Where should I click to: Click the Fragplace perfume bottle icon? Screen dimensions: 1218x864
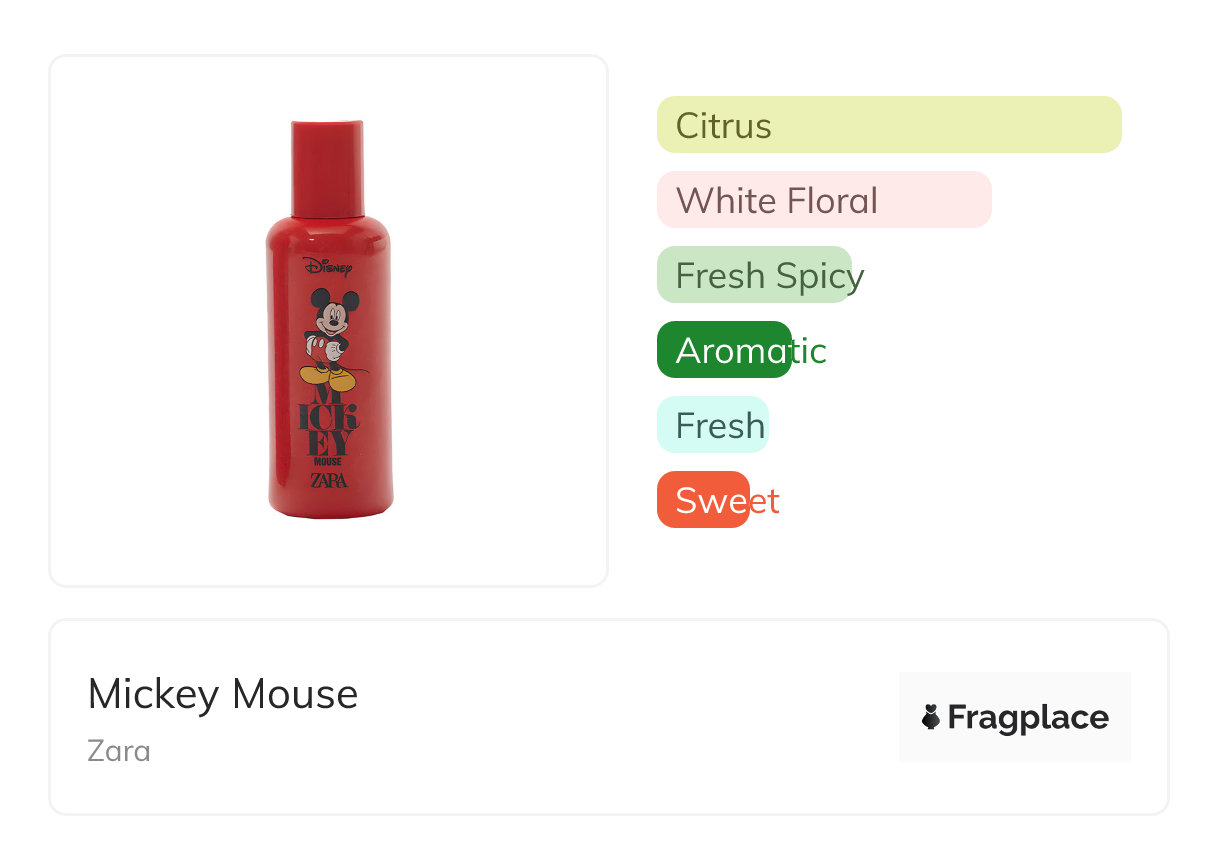(931, 717)
